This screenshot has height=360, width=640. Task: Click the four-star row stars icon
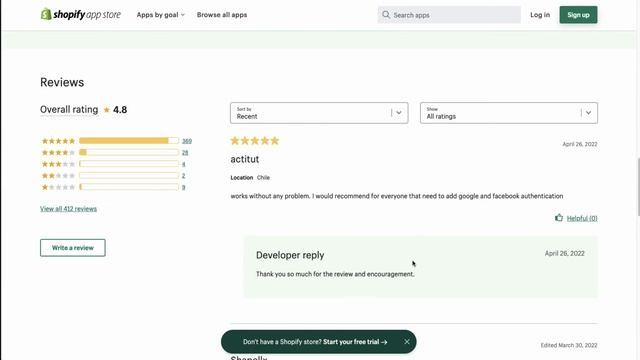pyautogui.click(x=58, y=152)
